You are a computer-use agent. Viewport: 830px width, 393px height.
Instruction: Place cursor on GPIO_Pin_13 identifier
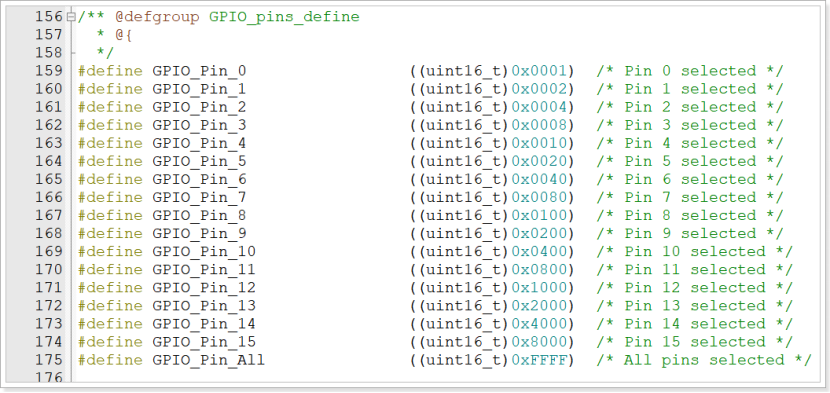pos(204,306)
